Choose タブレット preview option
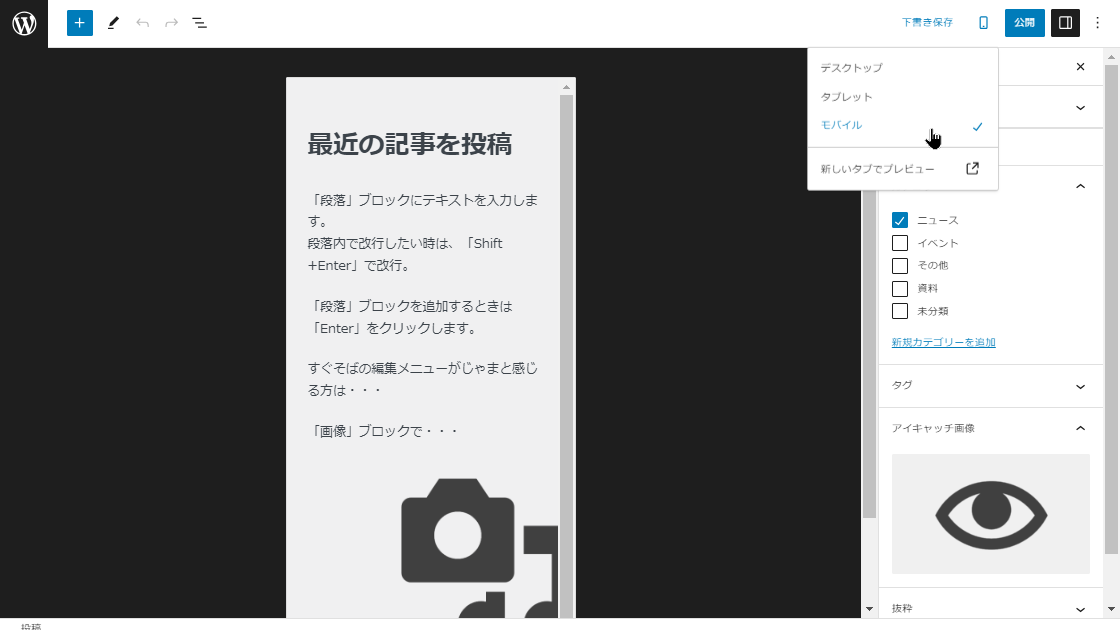The width and height of the screenshot is (1120, 630). coord(846,97)
